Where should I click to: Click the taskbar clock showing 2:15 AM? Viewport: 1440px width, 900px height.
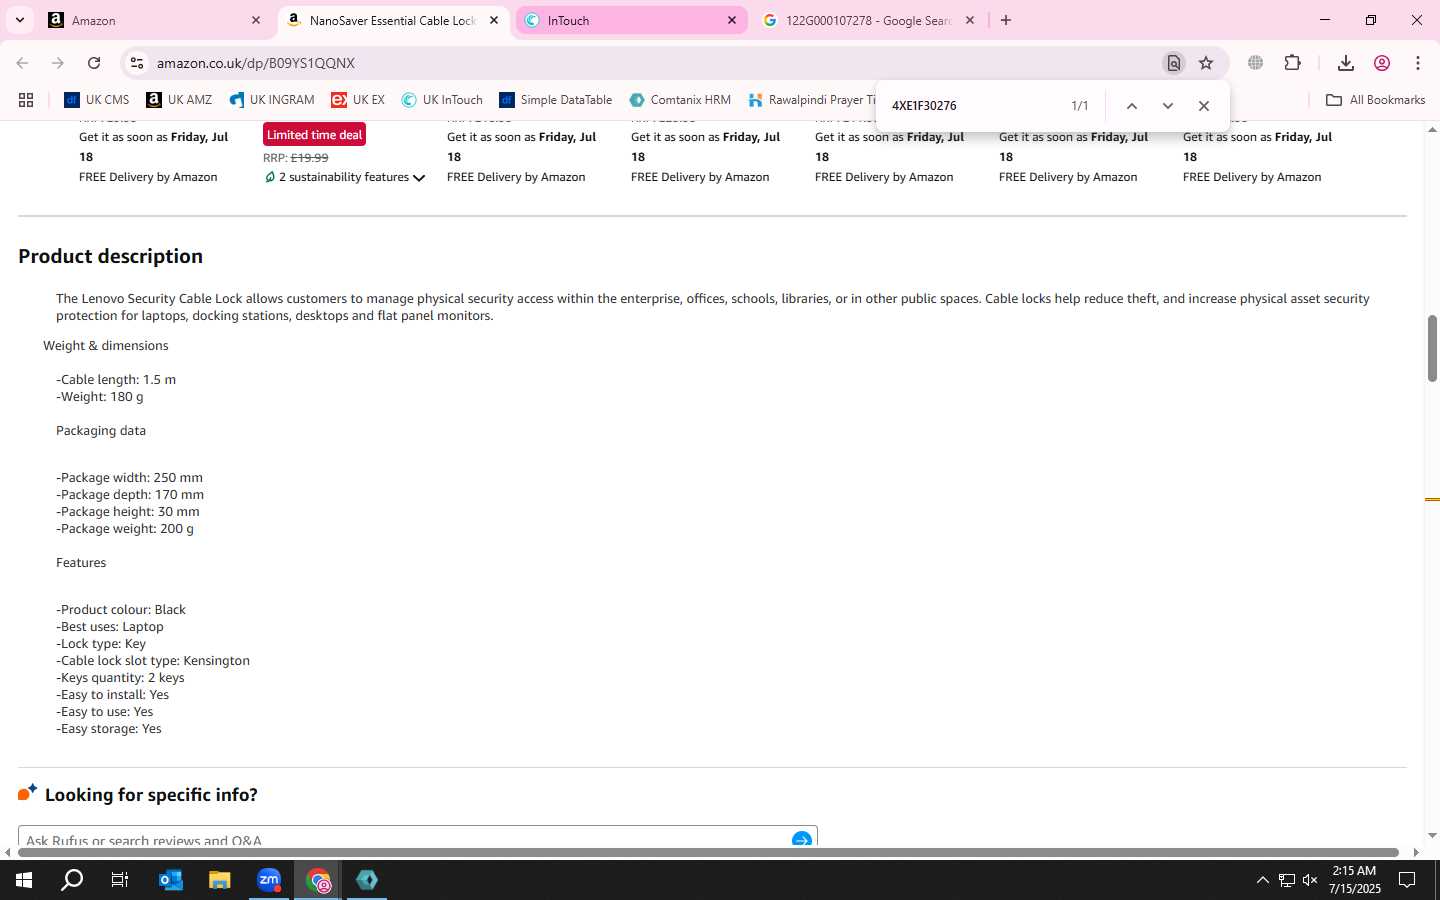coord(1355,880)
